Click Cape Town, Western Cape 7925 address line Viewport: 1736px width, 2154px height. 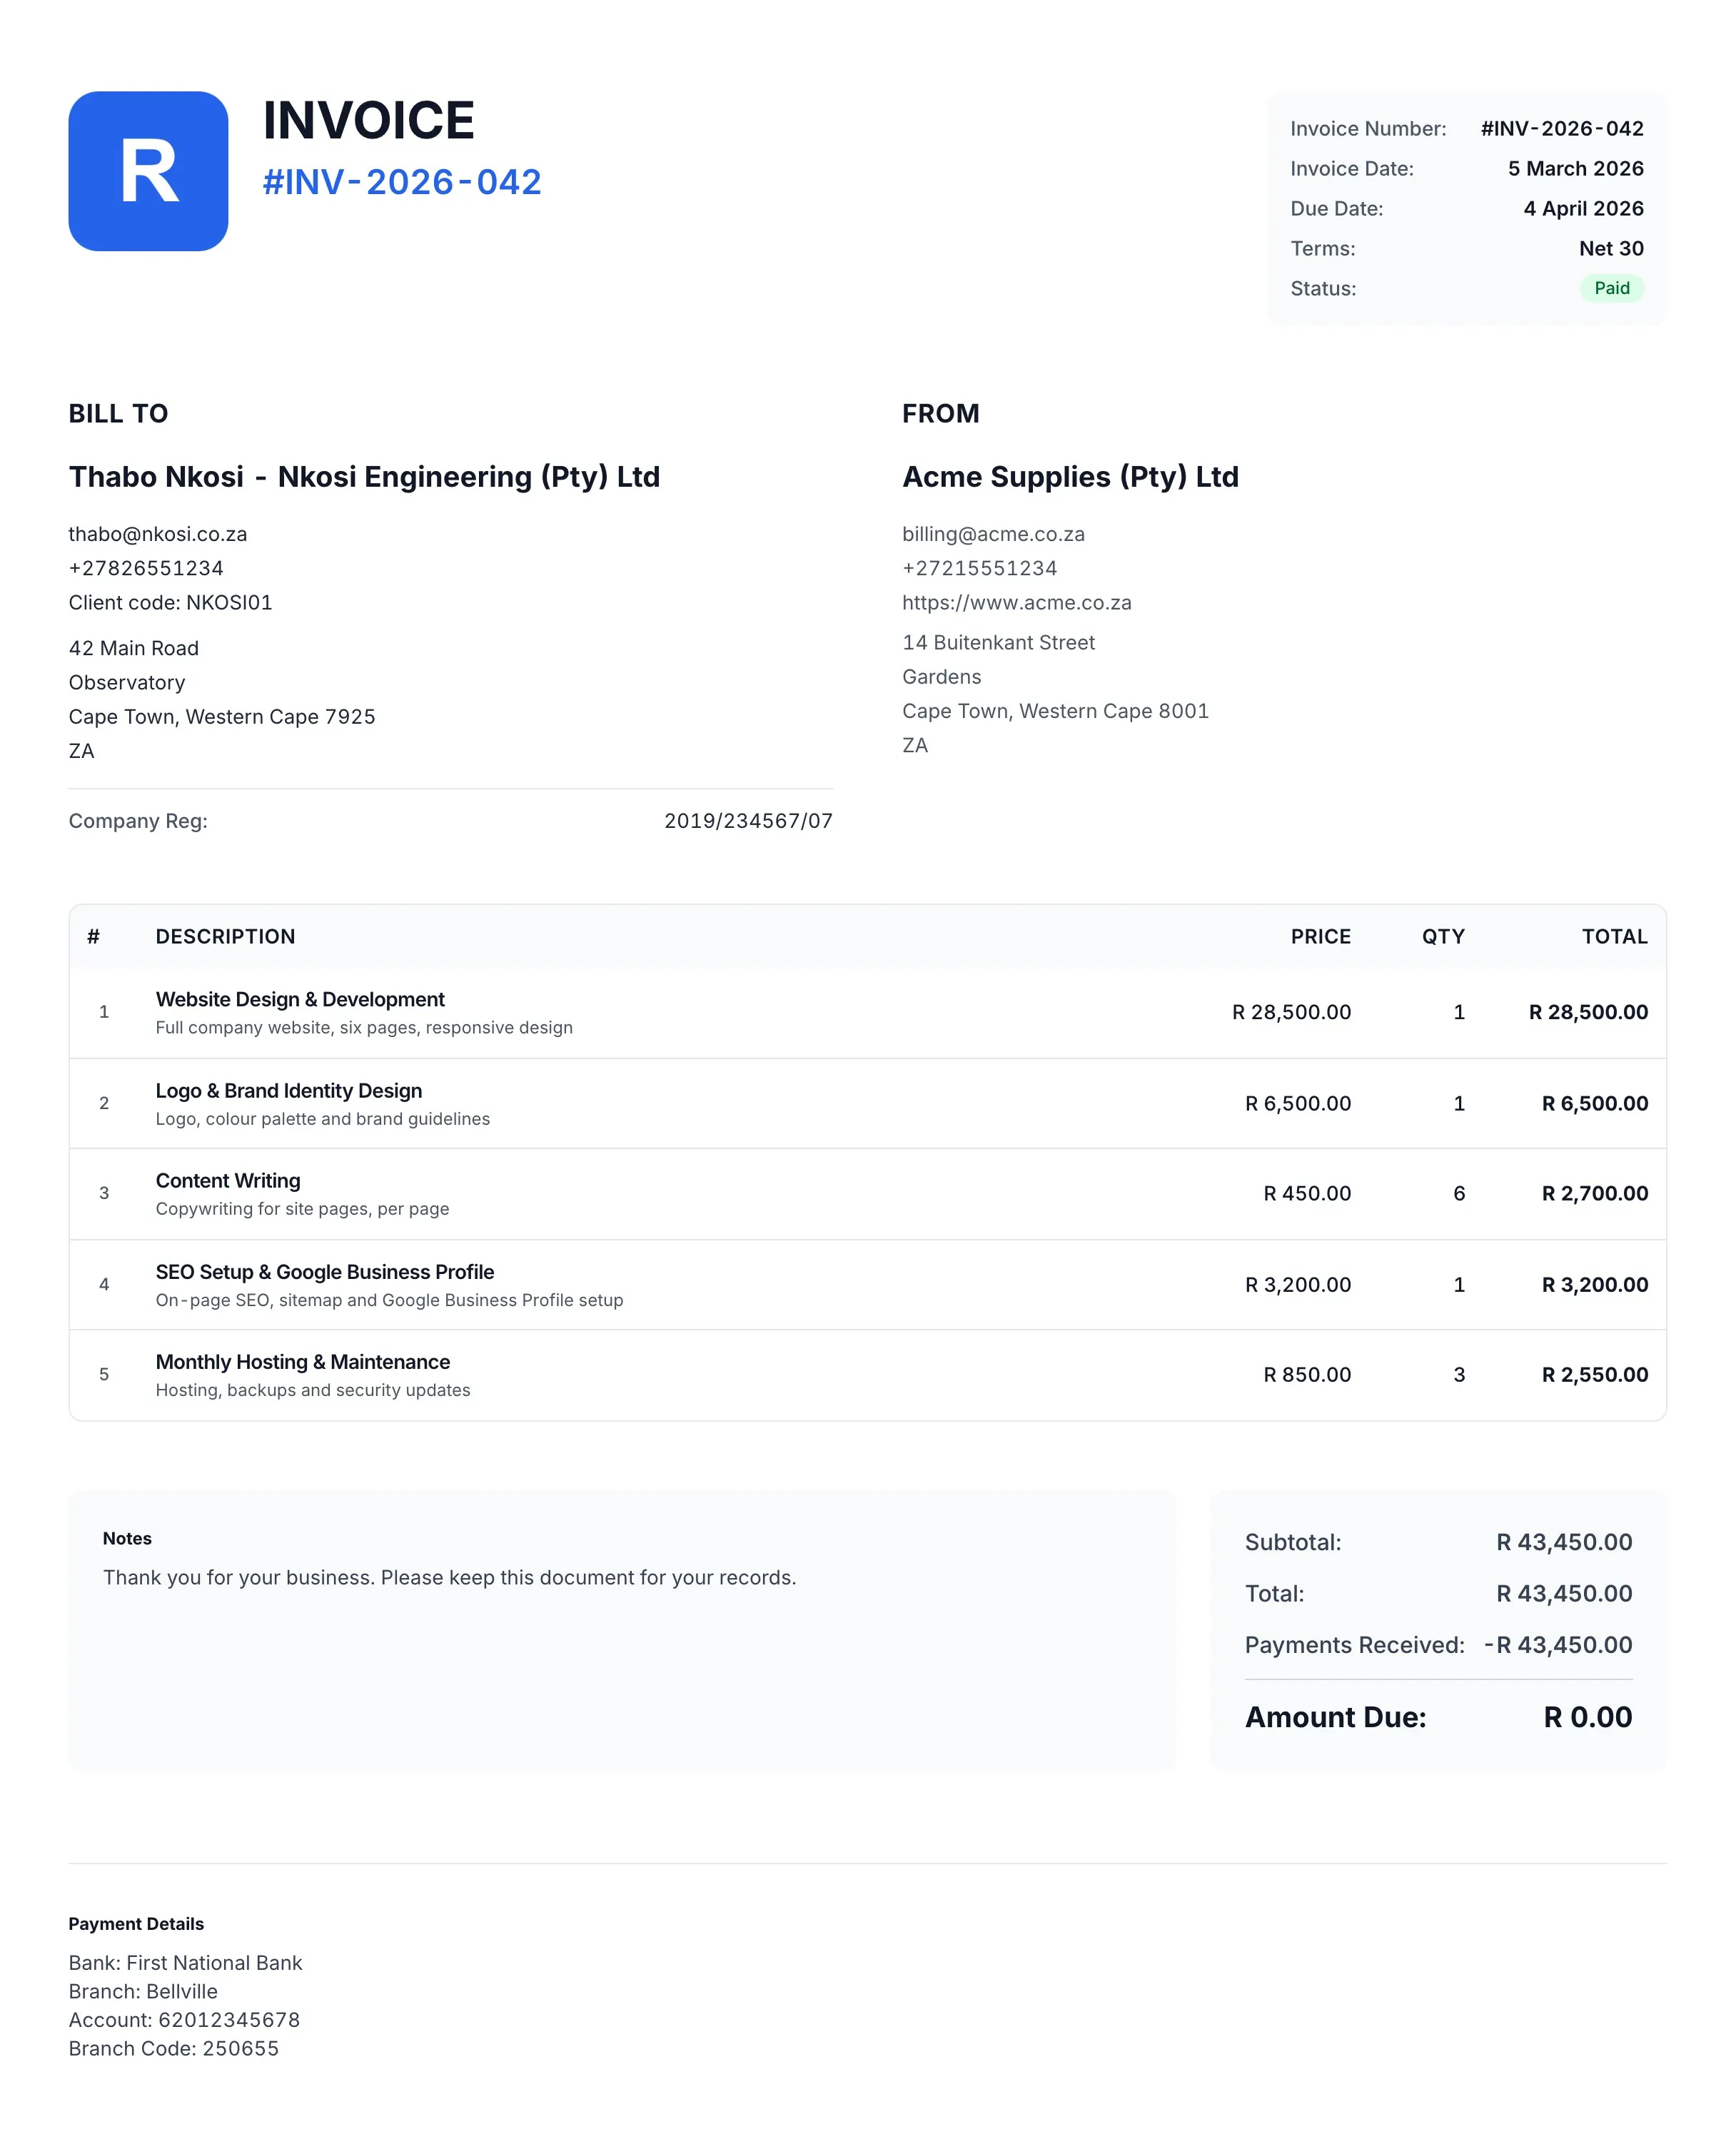222,716
